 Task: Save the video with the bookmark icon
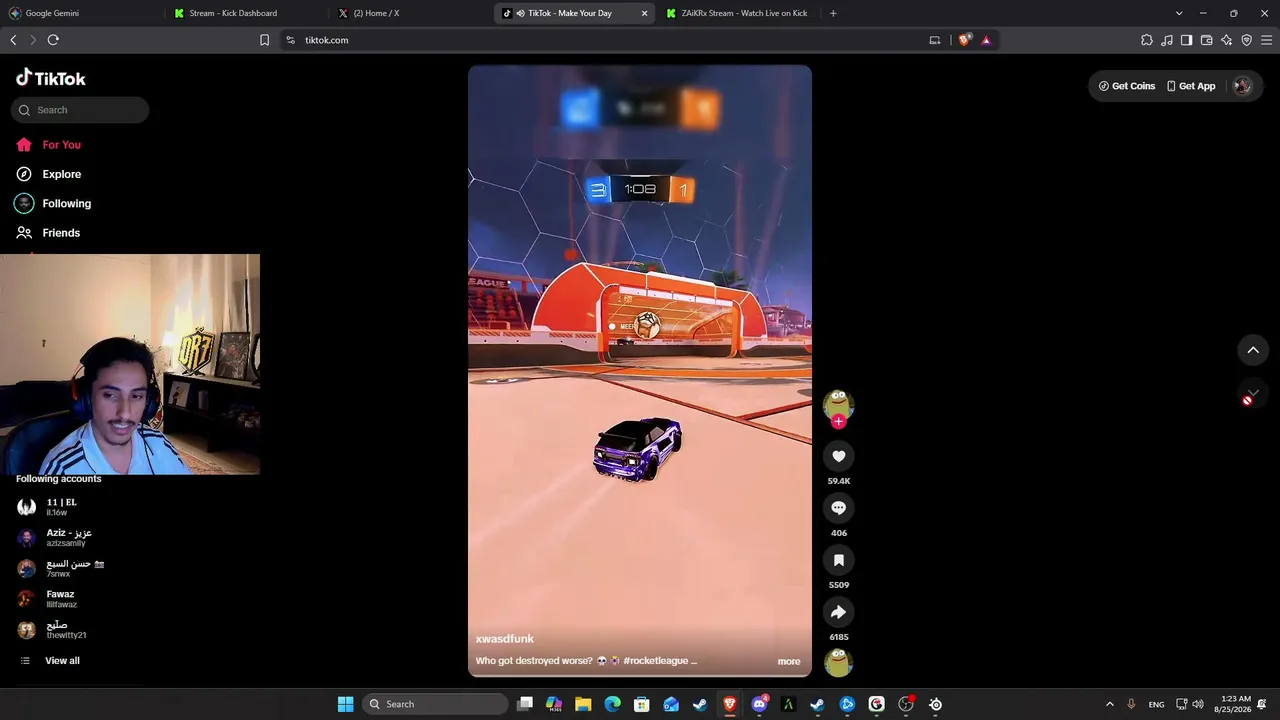click(x=838, y=560)
